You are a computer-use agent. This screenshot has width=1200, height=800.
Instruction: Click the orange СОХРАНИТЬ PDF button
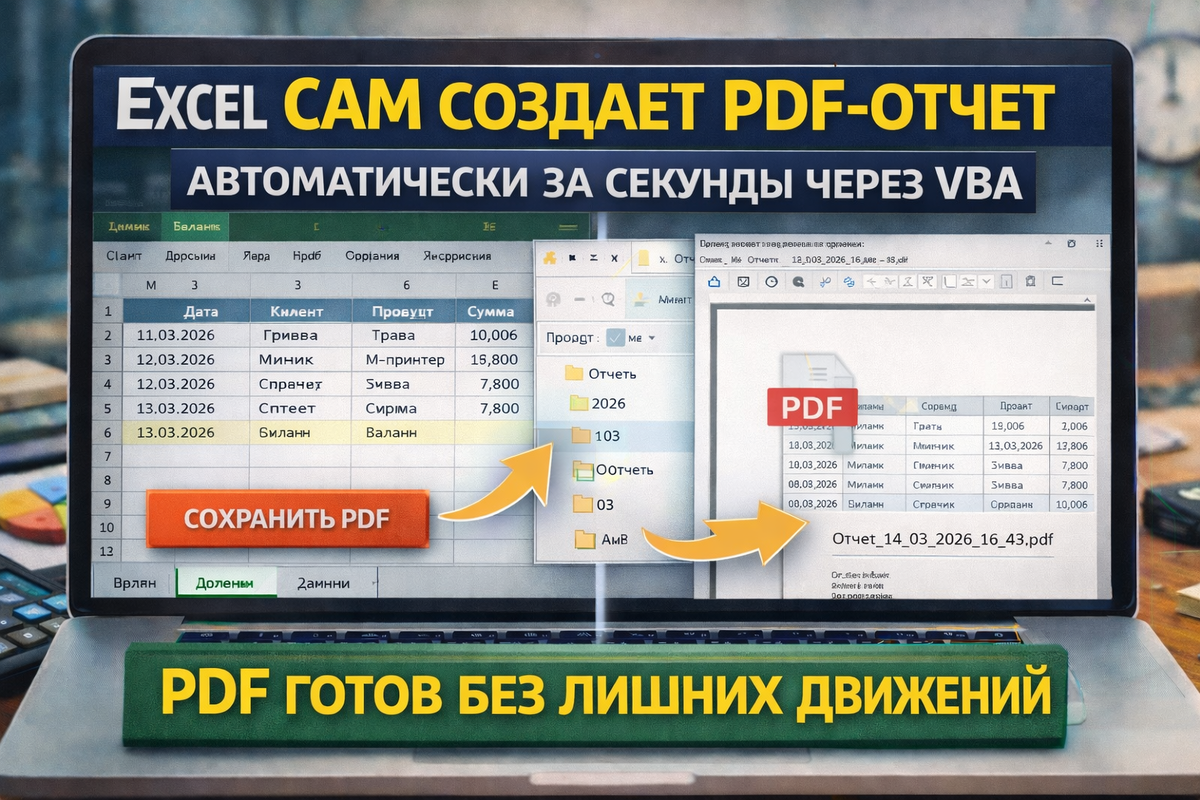coord(286,518)
